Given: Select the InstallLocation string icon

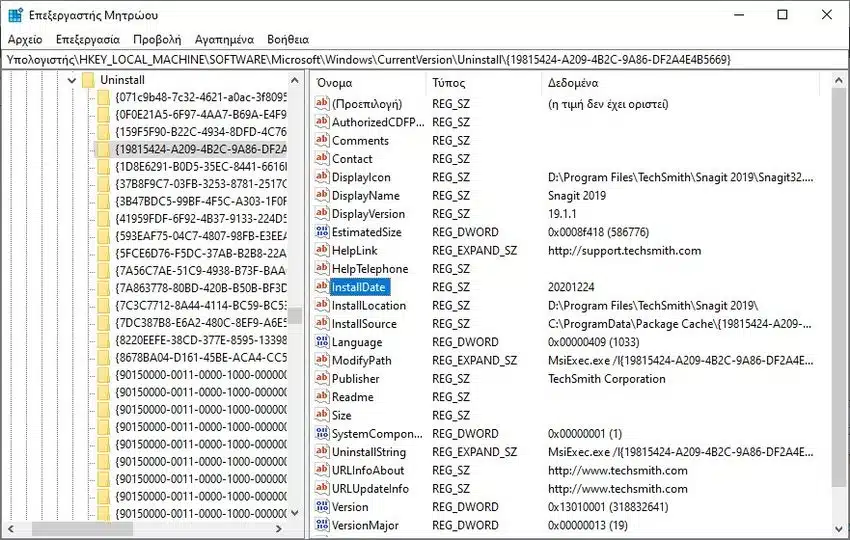Looking at the screenshot, I should click(x=322, y=305).
